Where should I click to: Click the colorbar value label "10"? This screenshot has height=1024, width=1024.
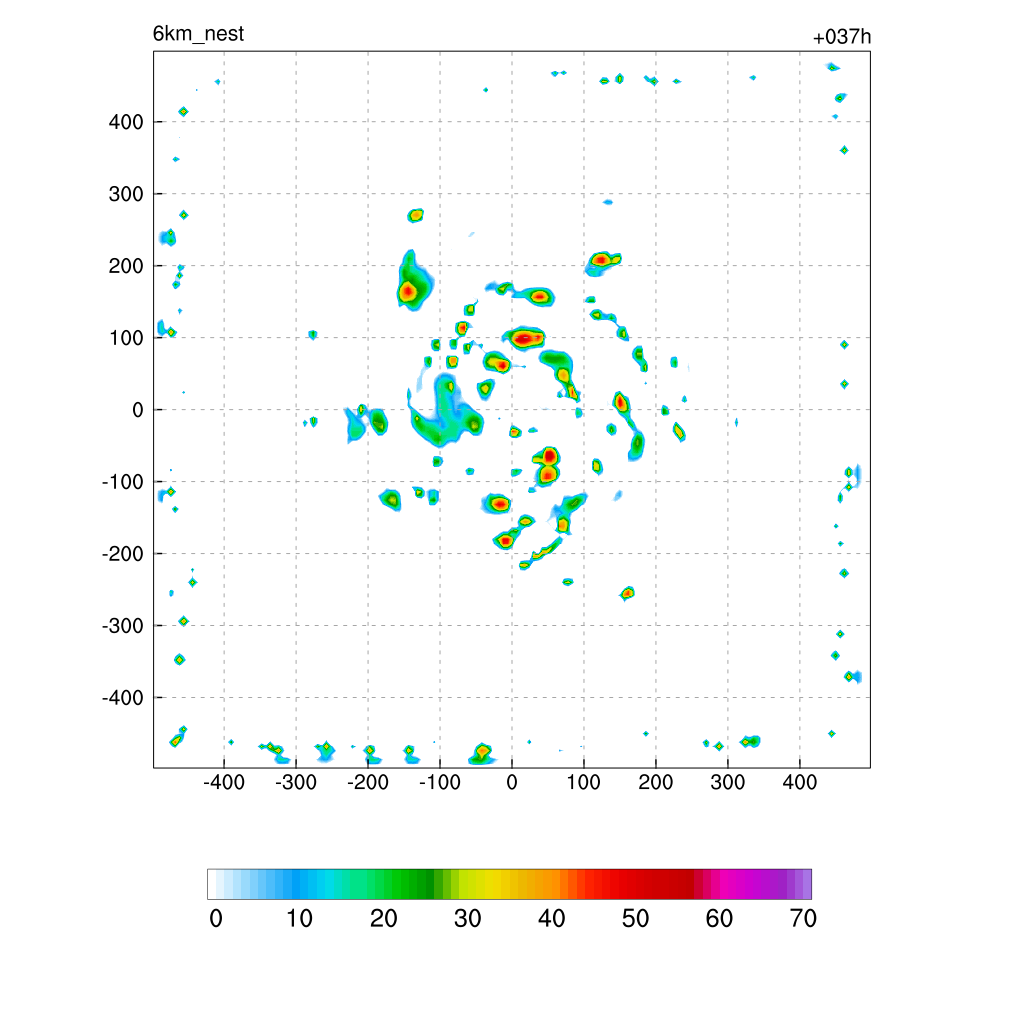[299, 919]
